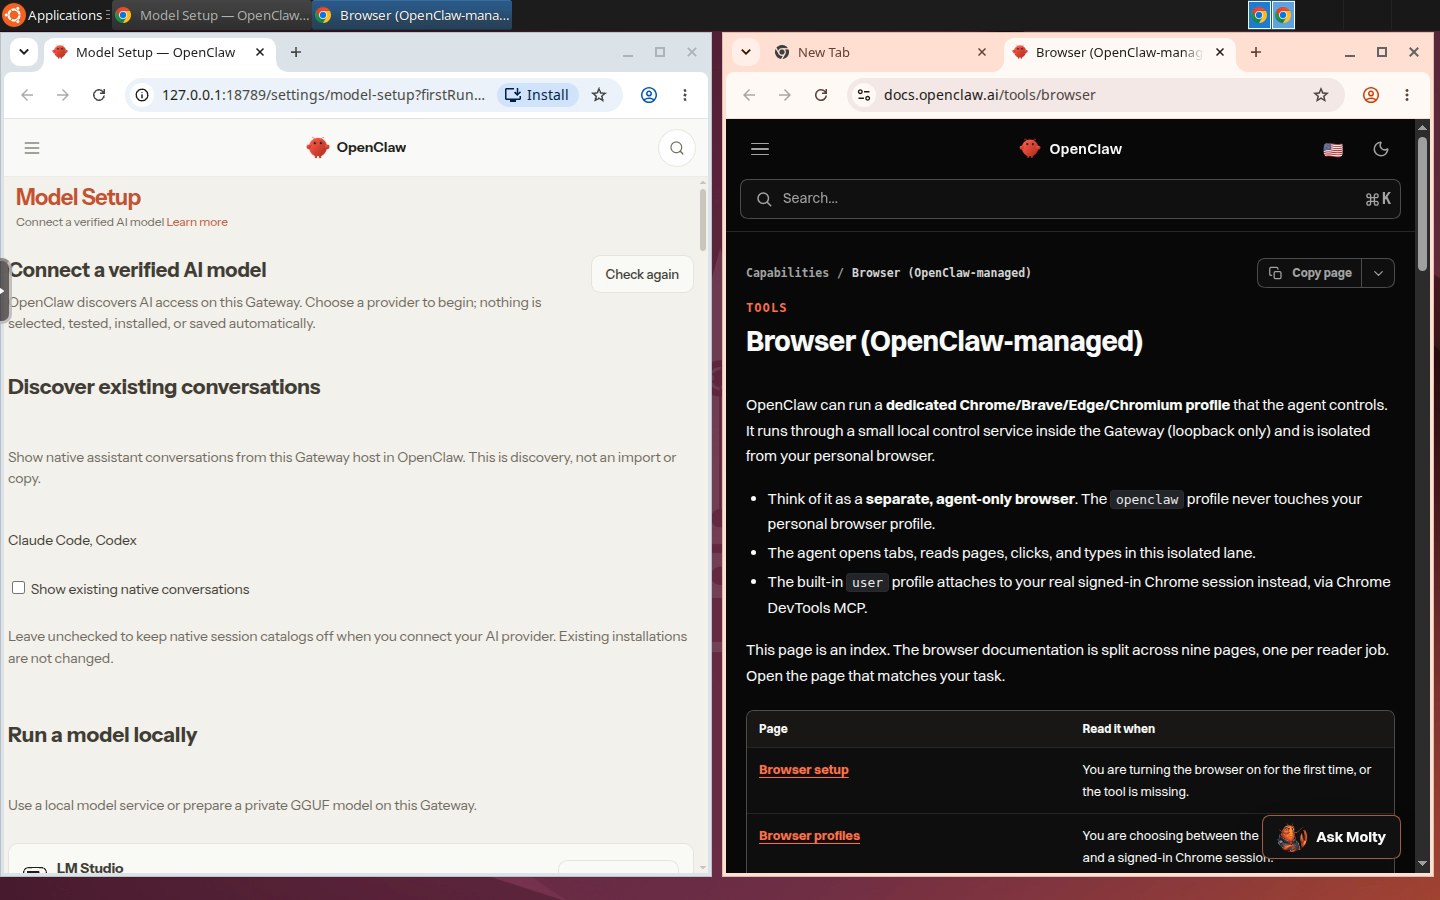Click Copy page button
Viewport: 1440px width, 900px height.
click(1310, 273)
